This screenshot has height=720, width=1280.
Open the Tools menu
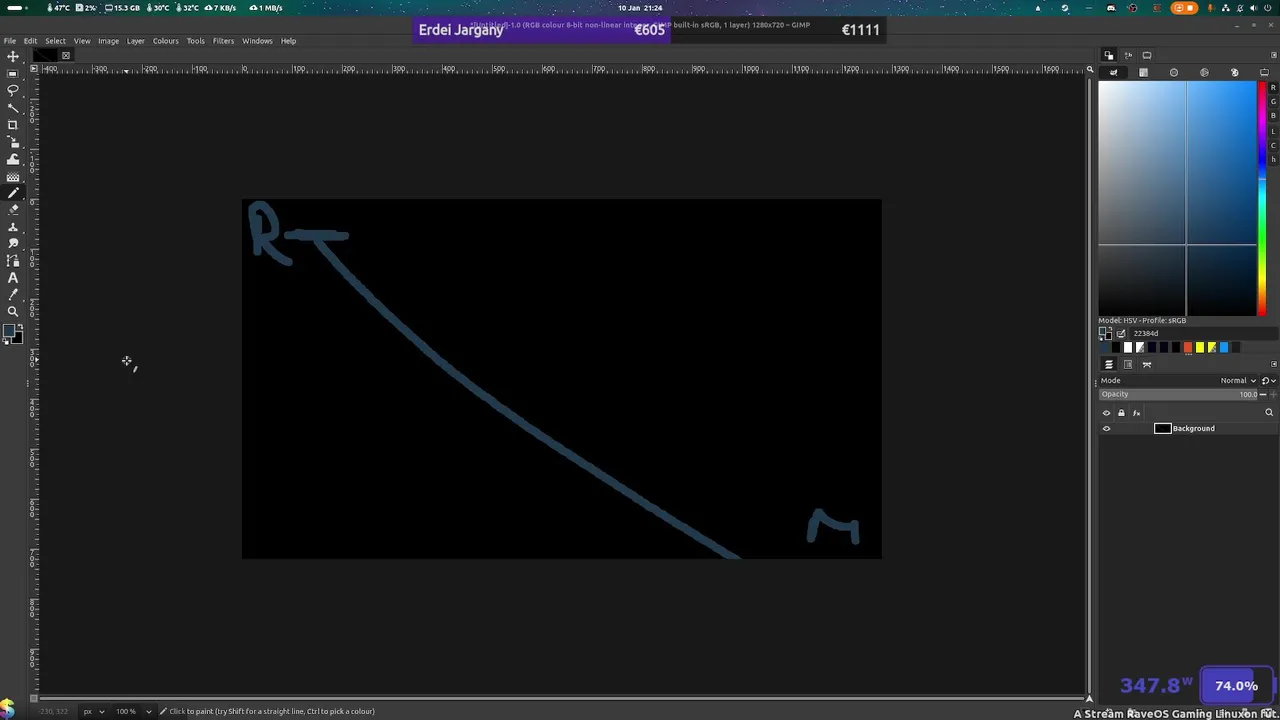point(195,41)
